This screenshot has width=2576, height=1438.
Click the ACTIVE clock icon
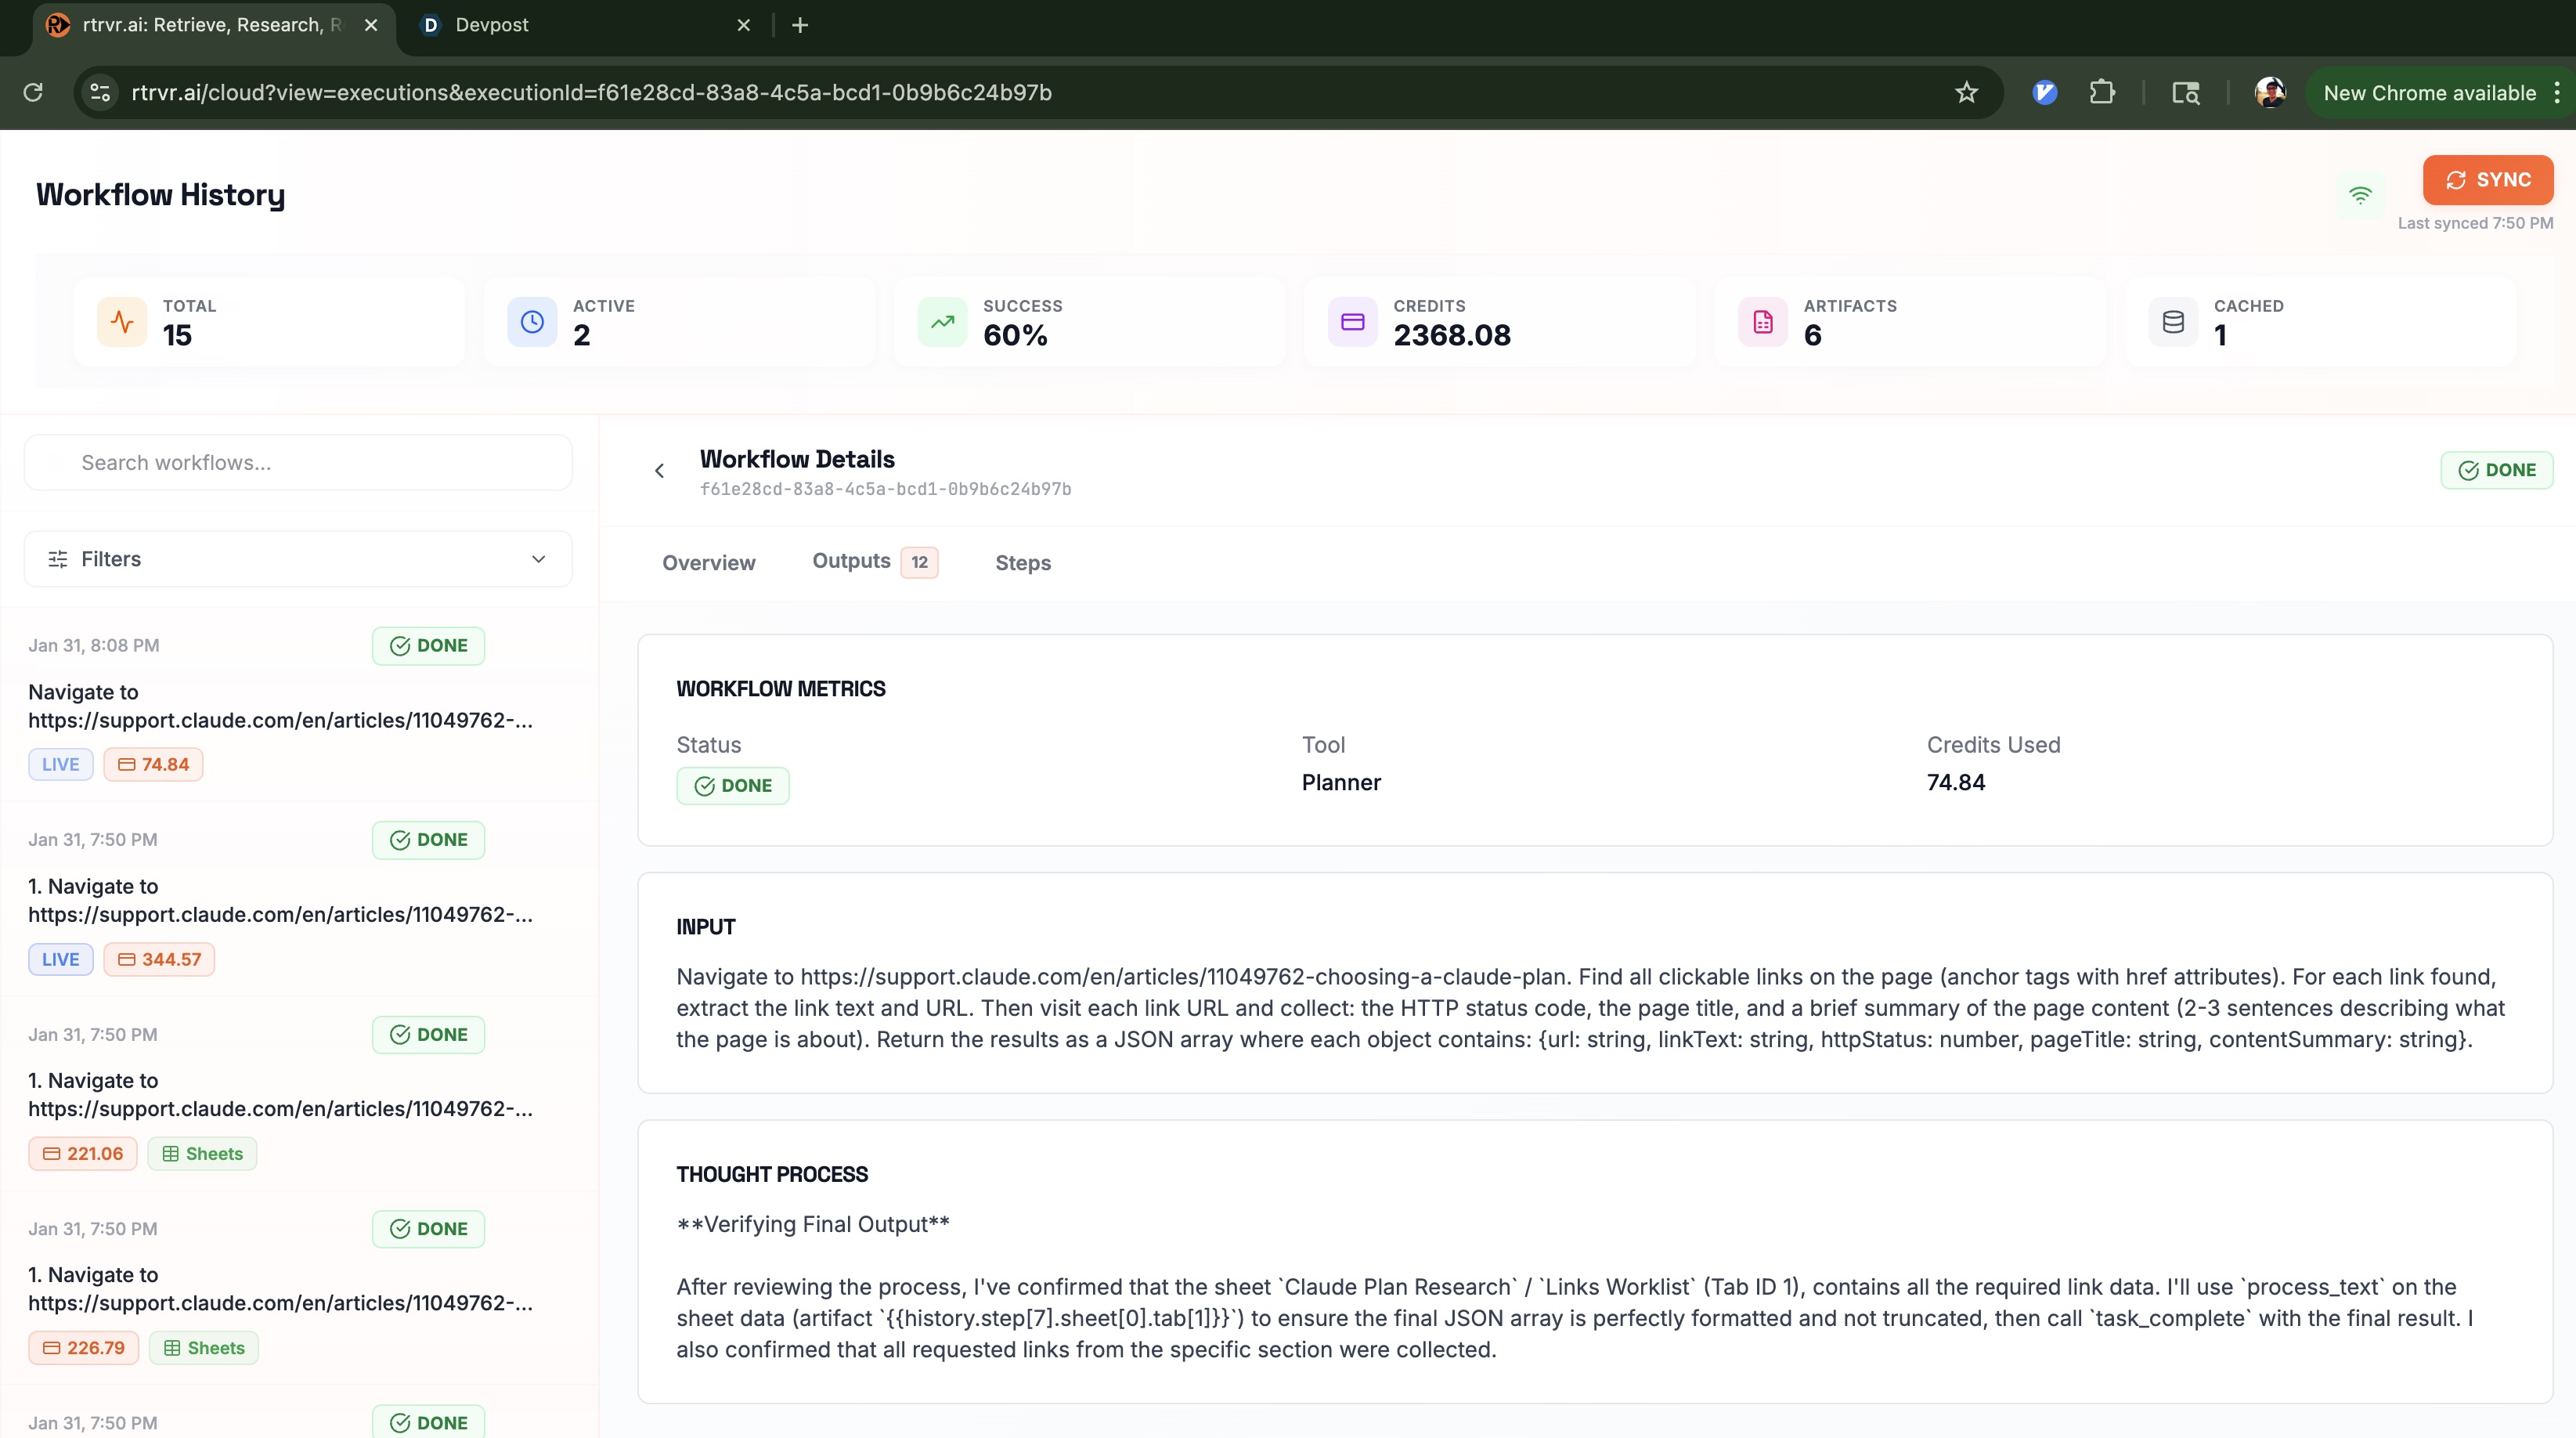[x=532, y=322]
